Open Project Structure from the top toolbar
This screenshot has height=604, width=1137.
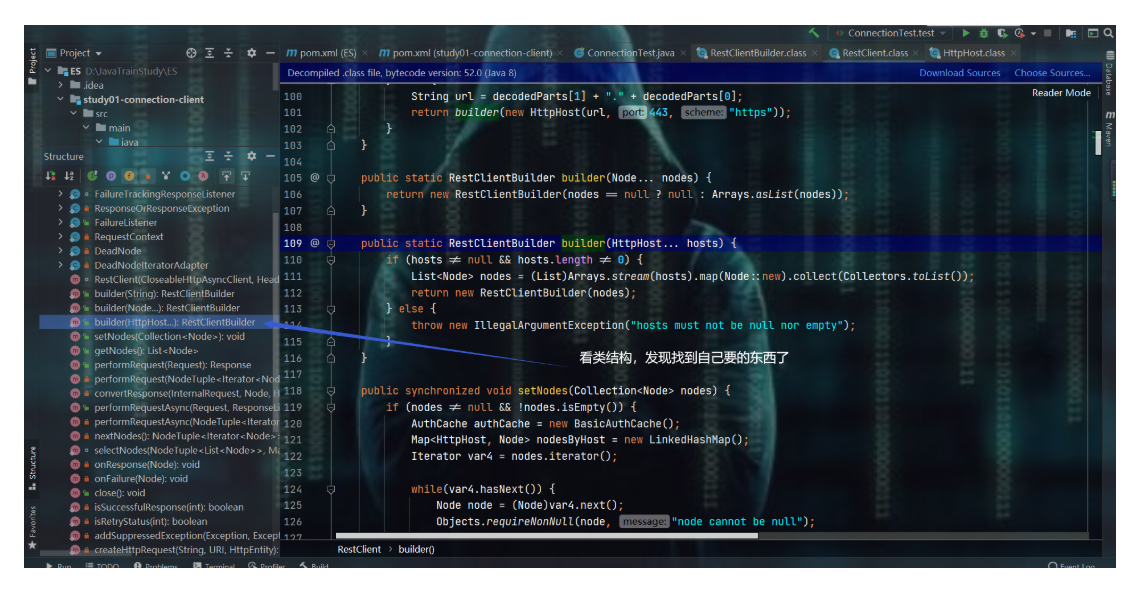coord(1071,33)
